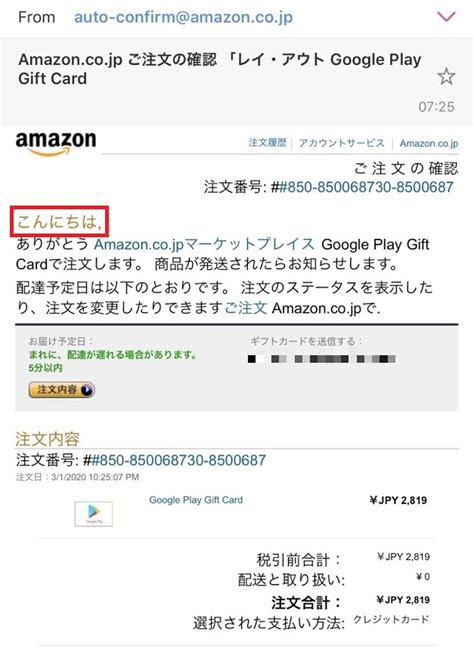Click the 注文内容 yellow button
Screen dimensions: 474x653
coord(62,390)
